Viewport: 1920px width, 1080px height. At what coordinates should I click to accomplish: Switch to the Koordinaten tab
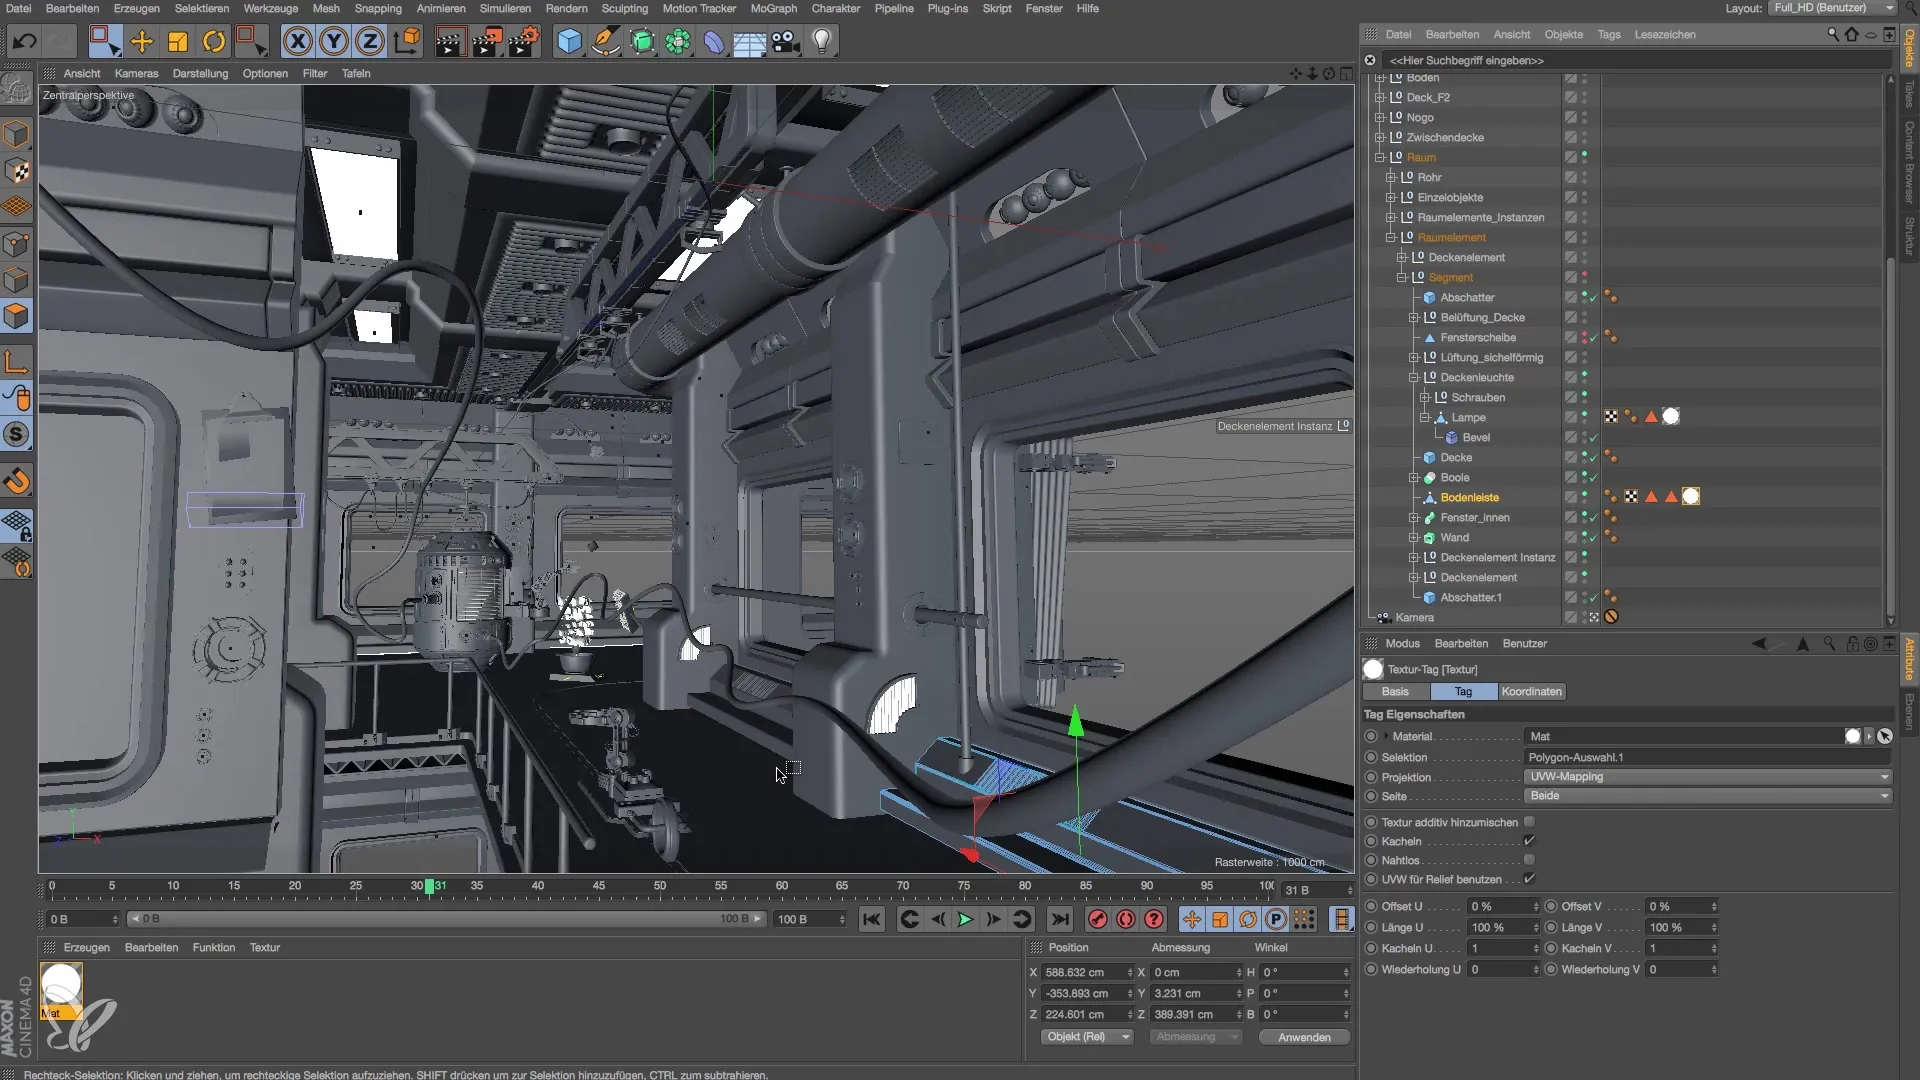pos(1531,691)
